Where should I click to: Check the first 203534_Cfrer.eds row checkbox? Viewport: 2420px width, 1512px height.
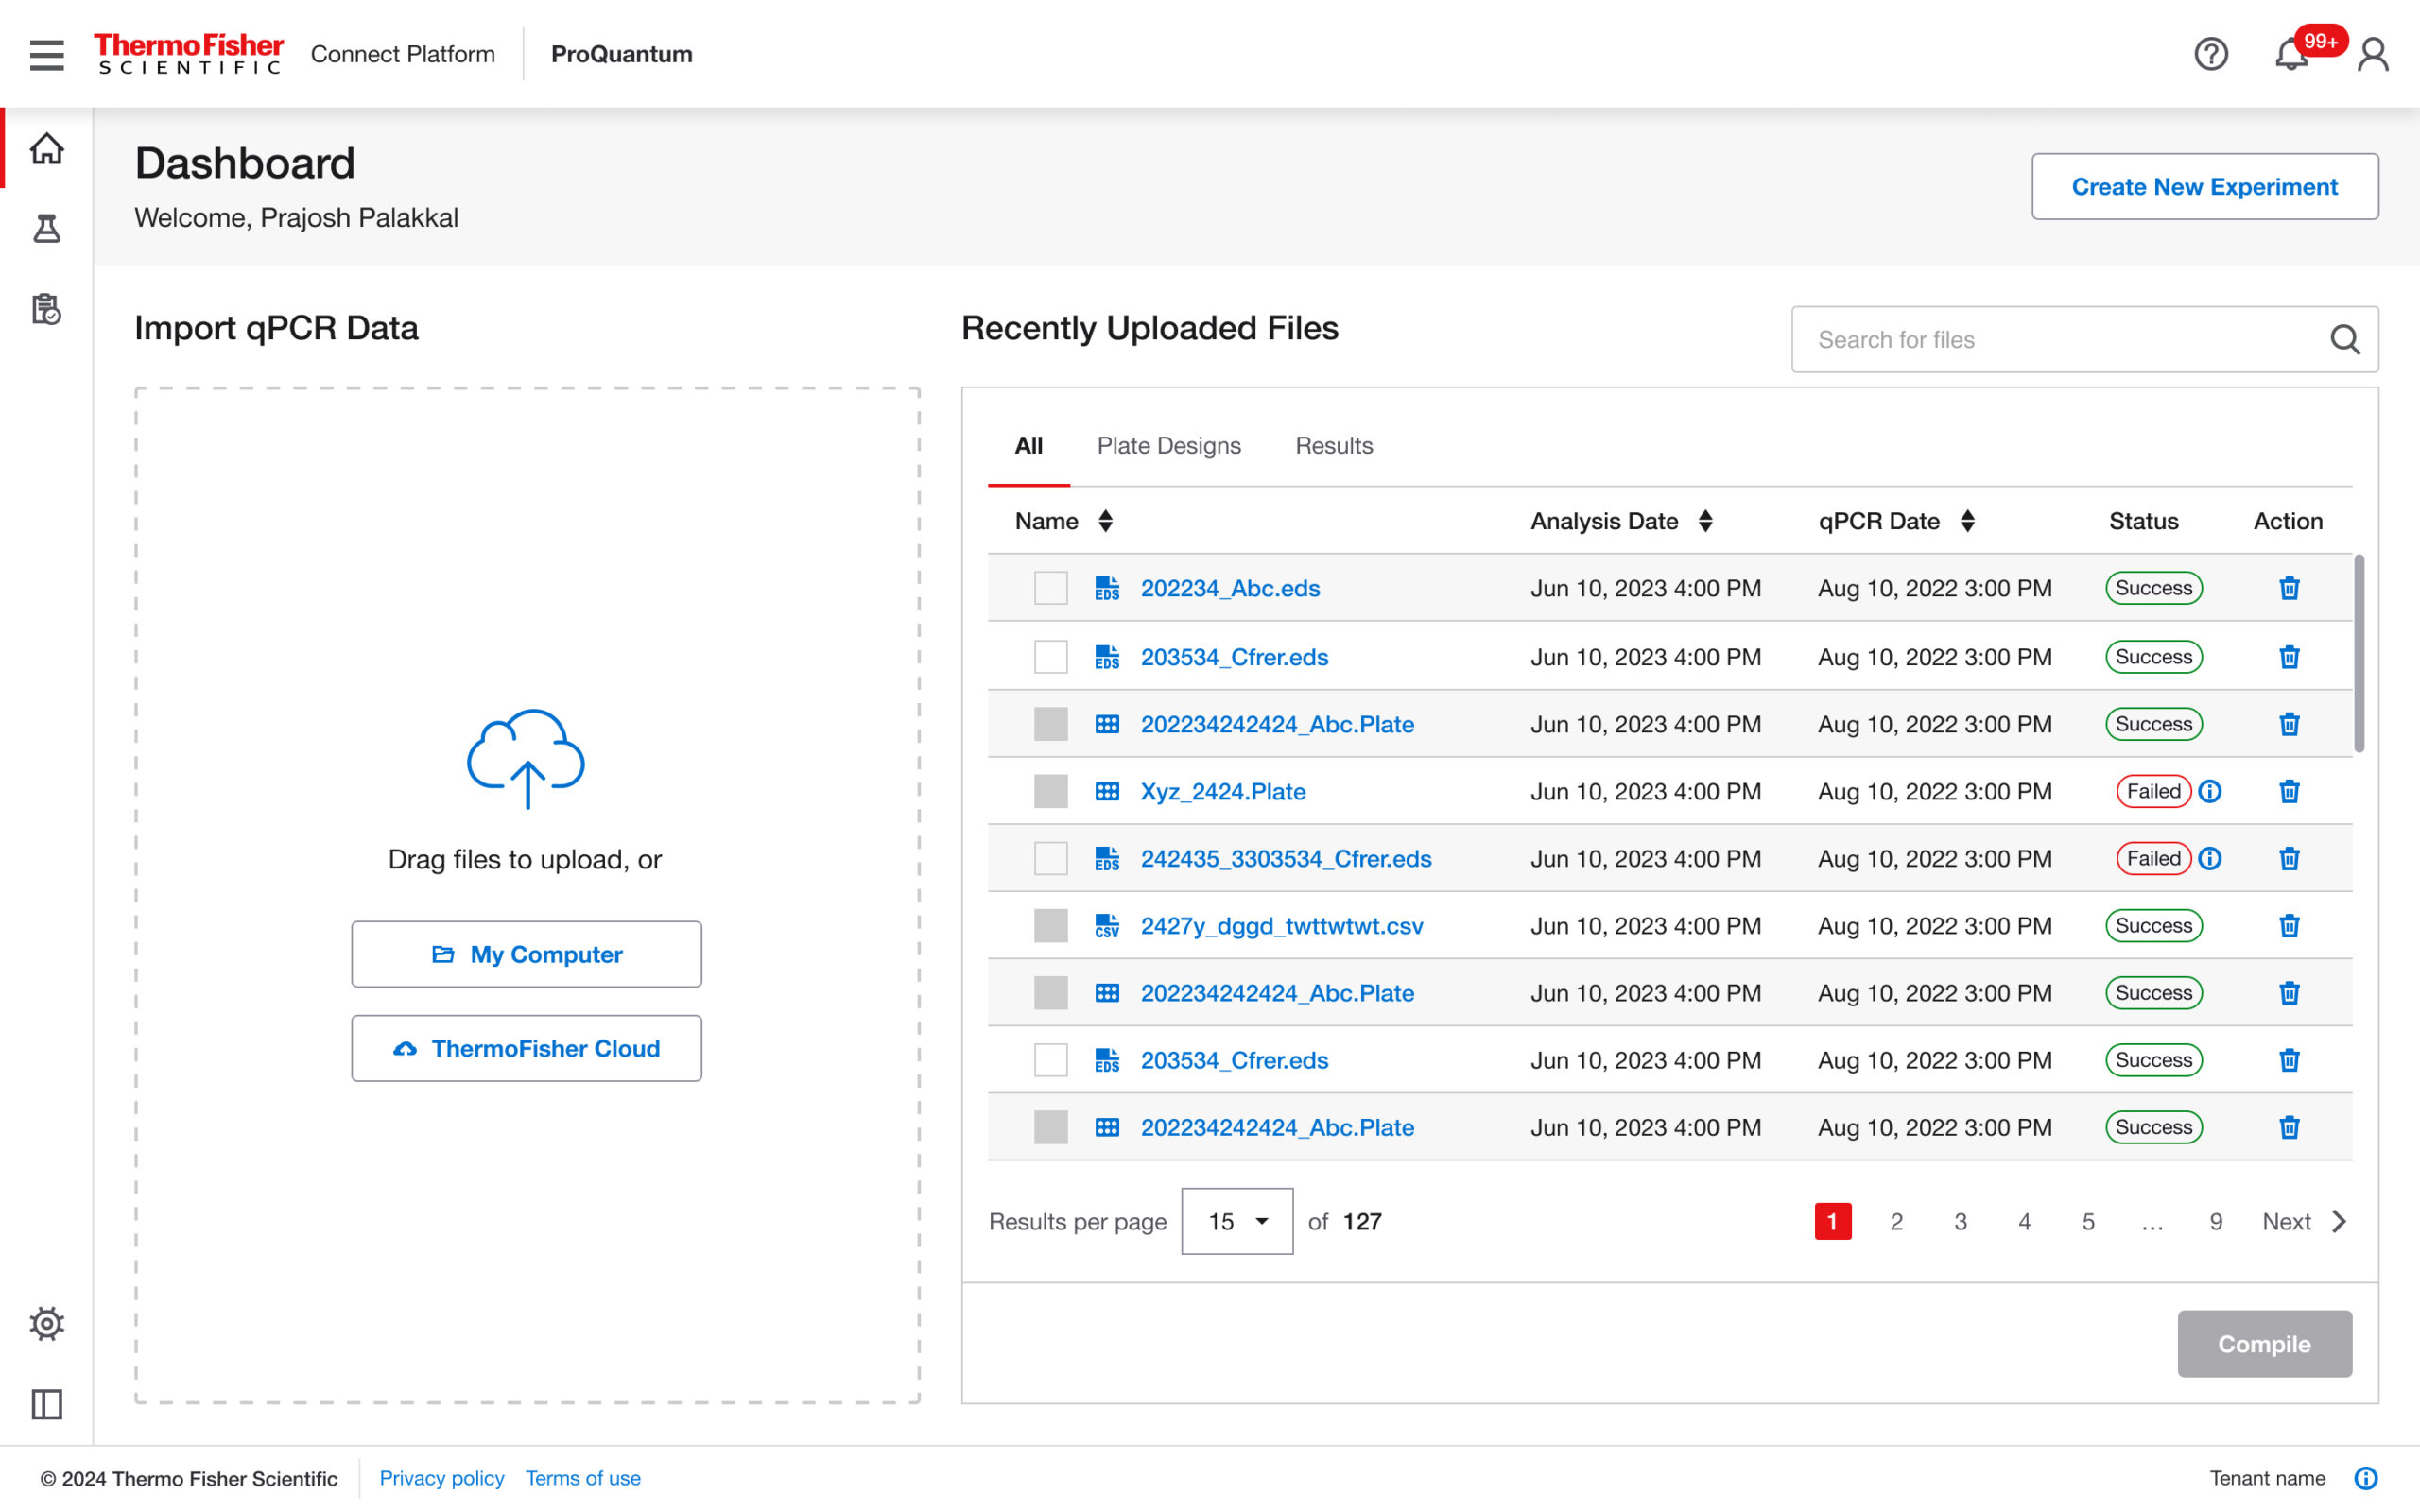point(1050,657)
